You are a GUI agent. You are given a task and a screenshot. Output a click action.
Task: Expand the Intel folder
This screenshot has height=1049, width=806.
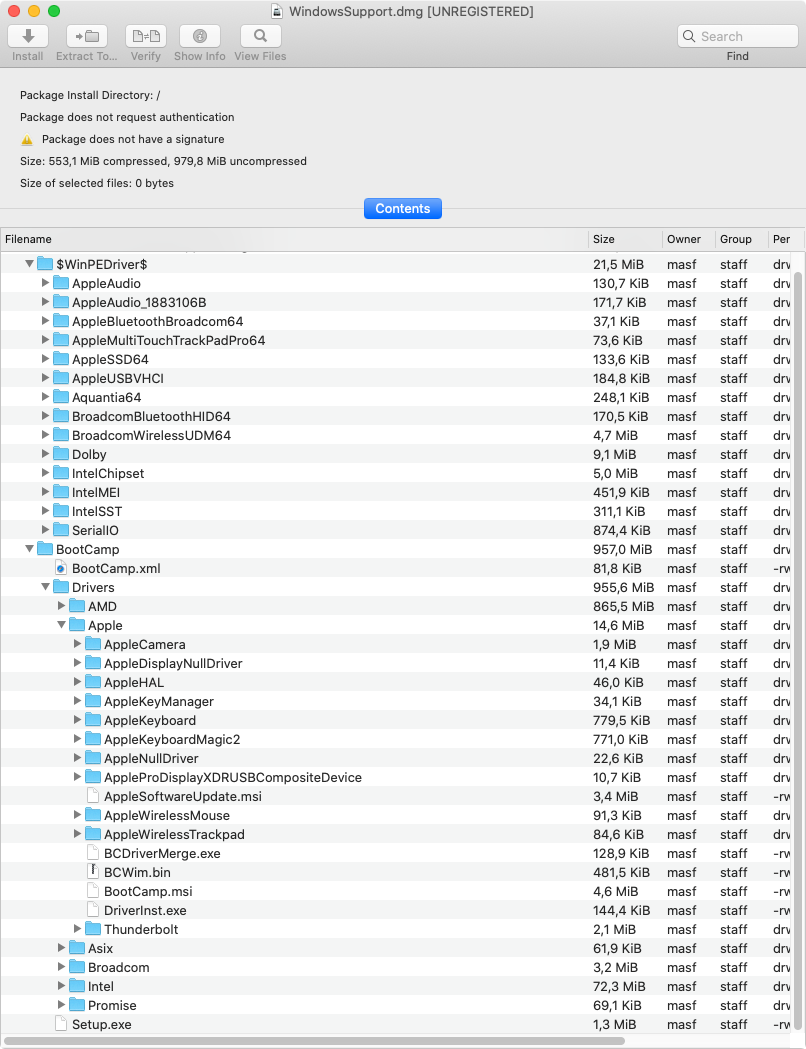62,986
